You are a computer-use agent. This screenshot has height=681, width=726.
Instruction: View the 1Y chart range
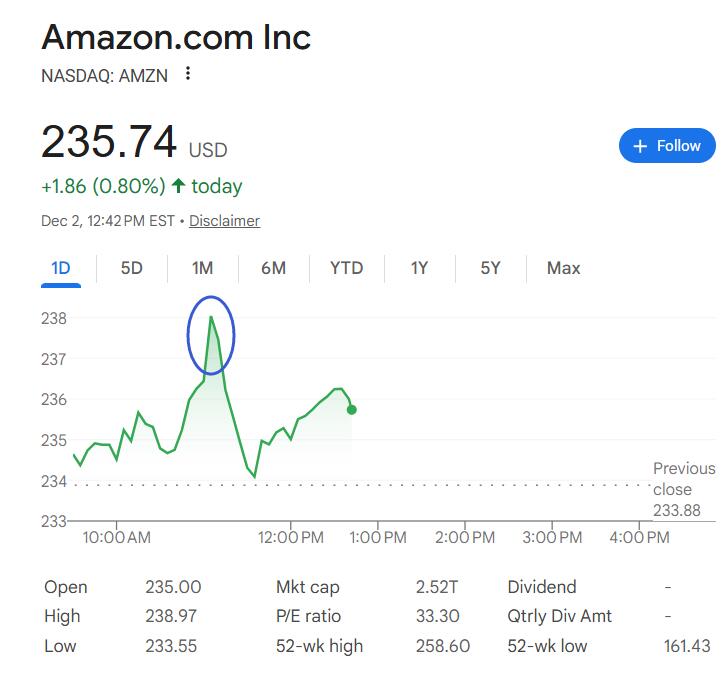(x=419, y=268)
